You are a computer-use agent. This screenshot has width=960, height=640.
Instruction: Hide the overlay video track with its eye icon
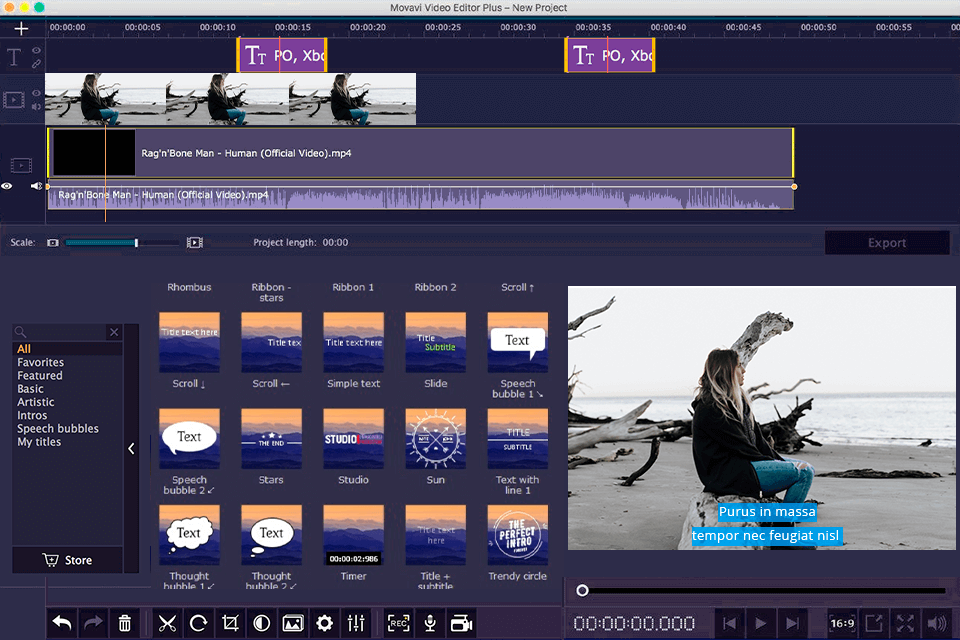pos(37,93)
